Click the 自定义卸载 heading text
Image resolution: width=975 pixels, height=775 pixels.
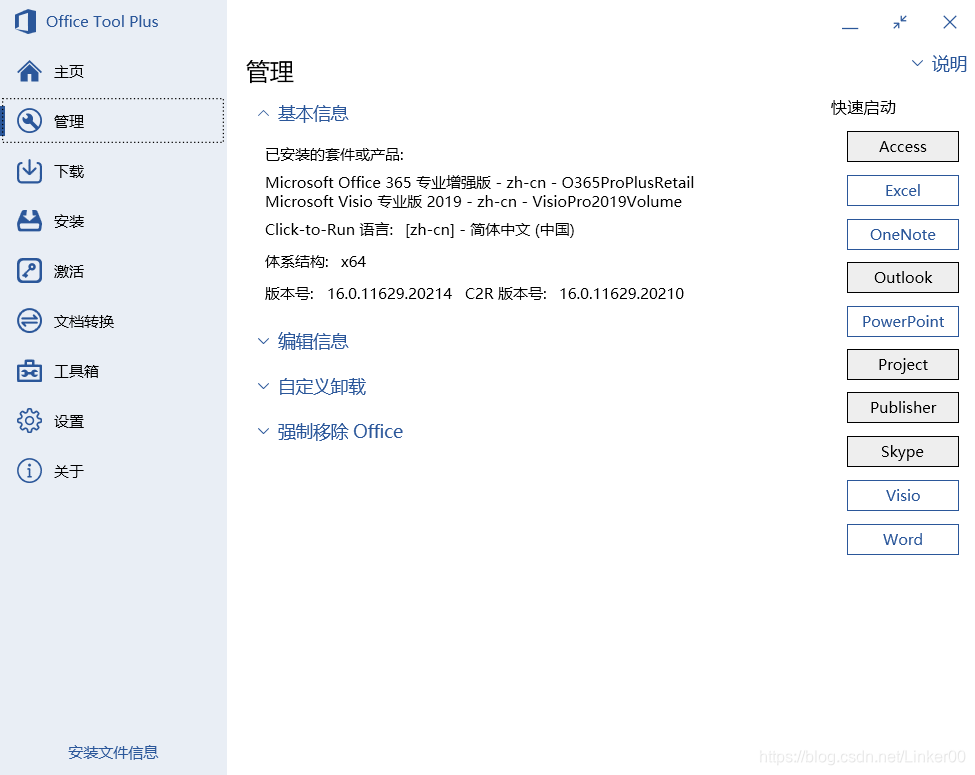321,386
